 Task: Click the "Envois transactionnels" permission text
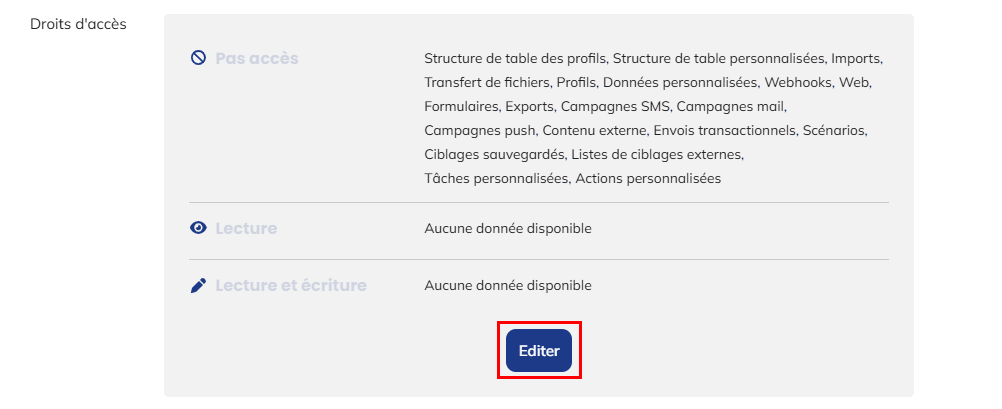coord(740,130)
